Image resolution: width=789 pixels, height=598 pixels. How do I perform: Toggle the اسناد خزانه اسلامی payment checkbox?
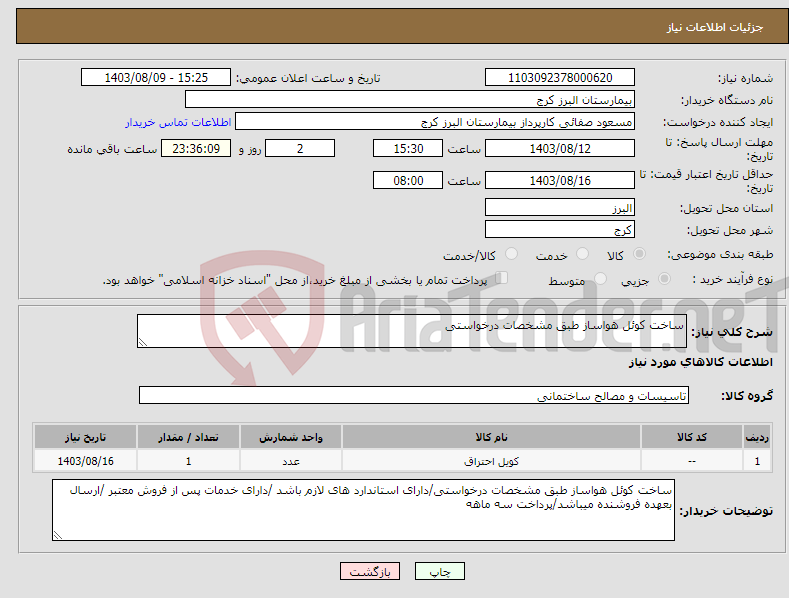[x=502, y=278]
